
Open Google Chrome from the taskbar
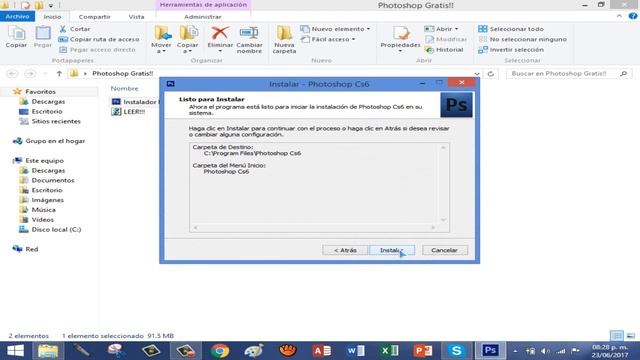[x=220, y=351]
